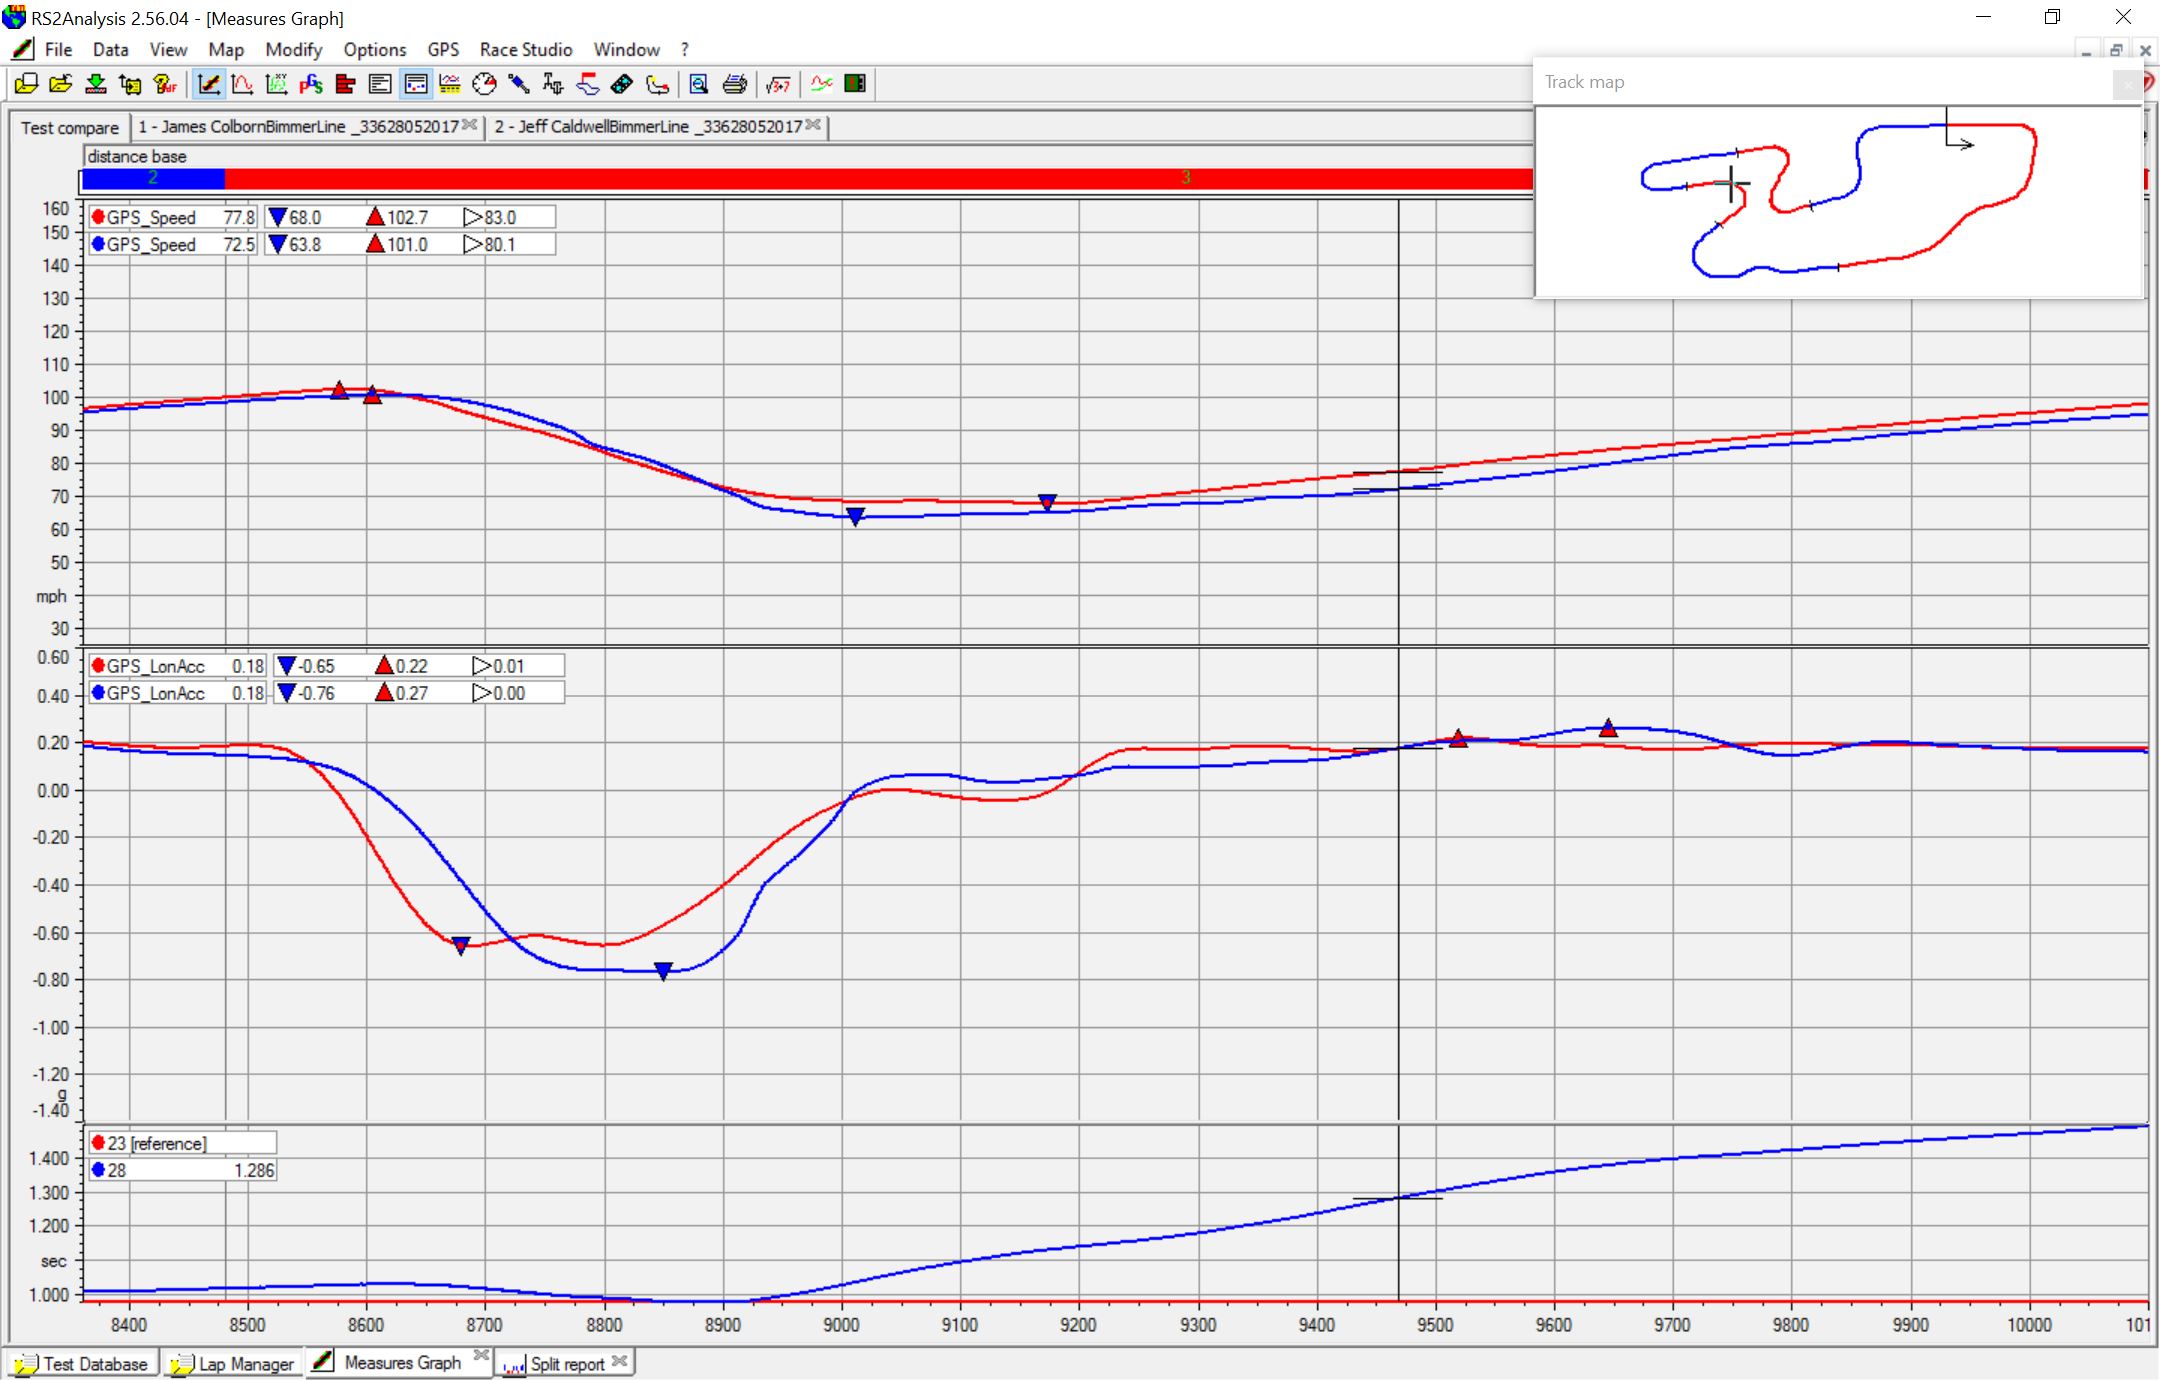
Task: Open the Data menu
Action: (110, 49)
